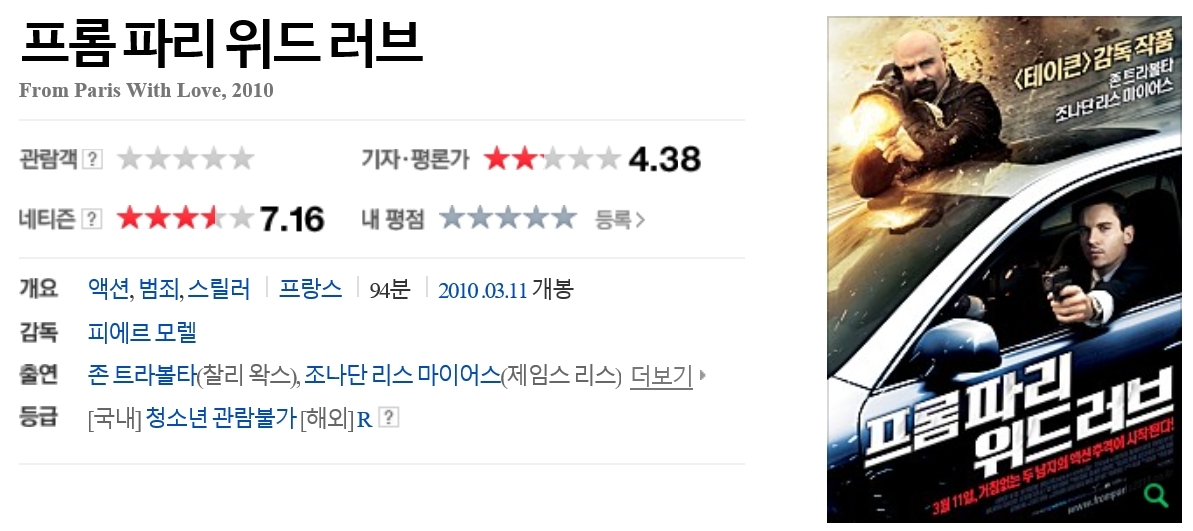The width and height of the screenshot is (1193, 531).
Task: Click the arrow icon next to 더보기
Action: [x=702, y=375]
